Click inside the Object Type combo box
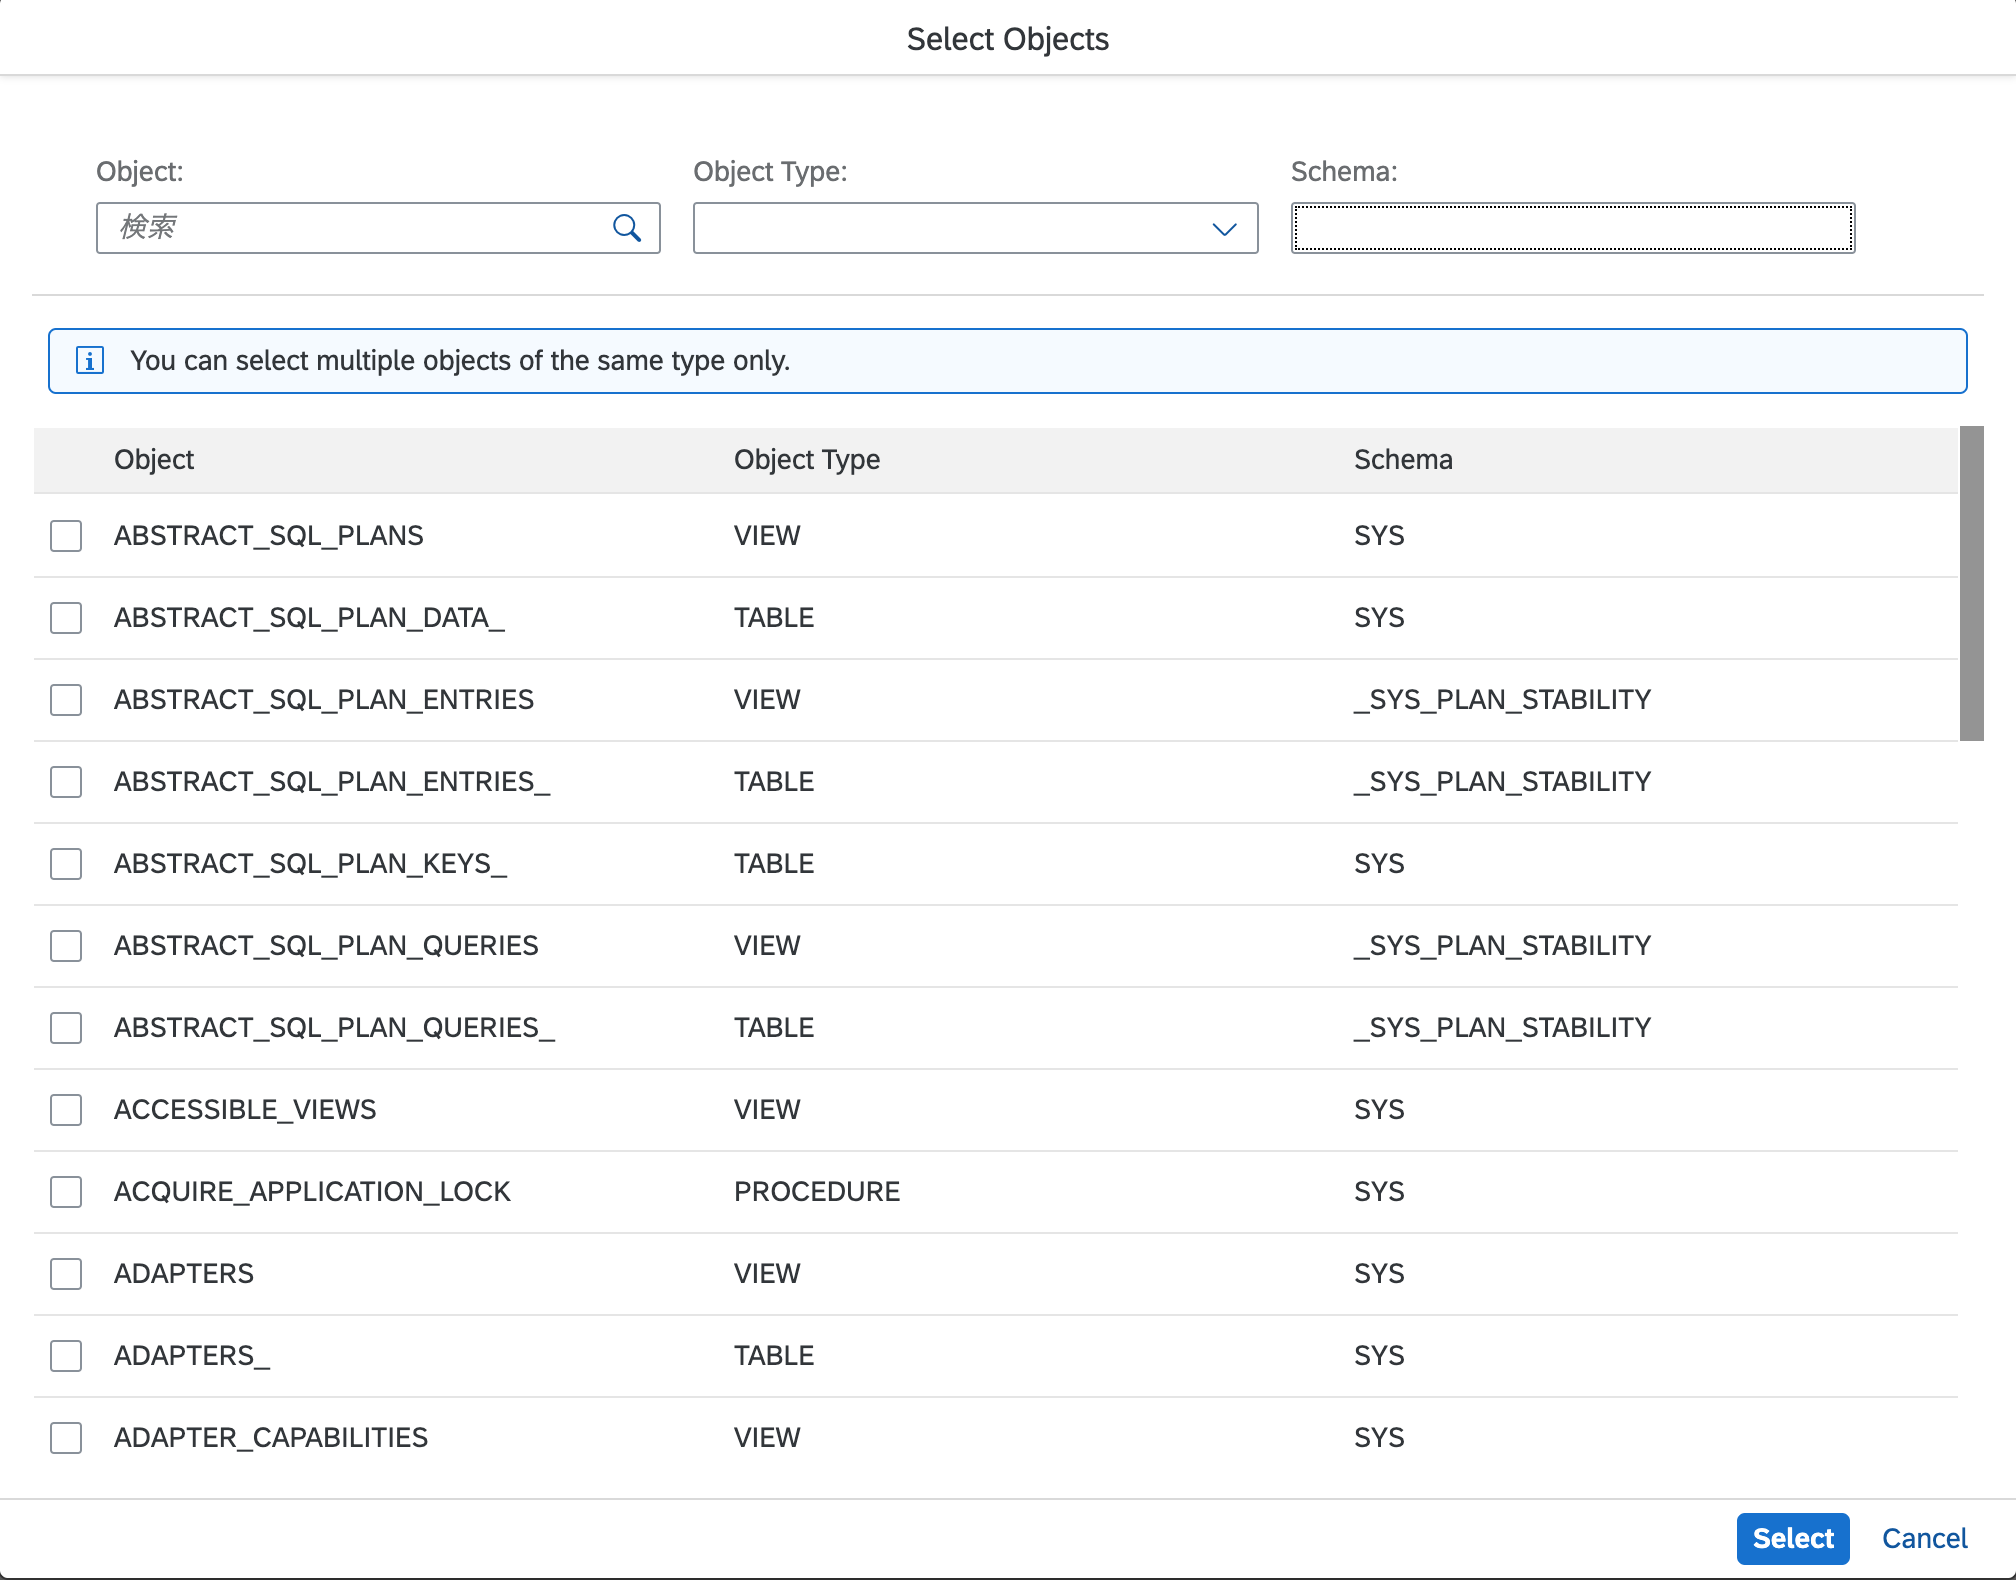This screenshot has height=1580, width=2016. (950, 229)
